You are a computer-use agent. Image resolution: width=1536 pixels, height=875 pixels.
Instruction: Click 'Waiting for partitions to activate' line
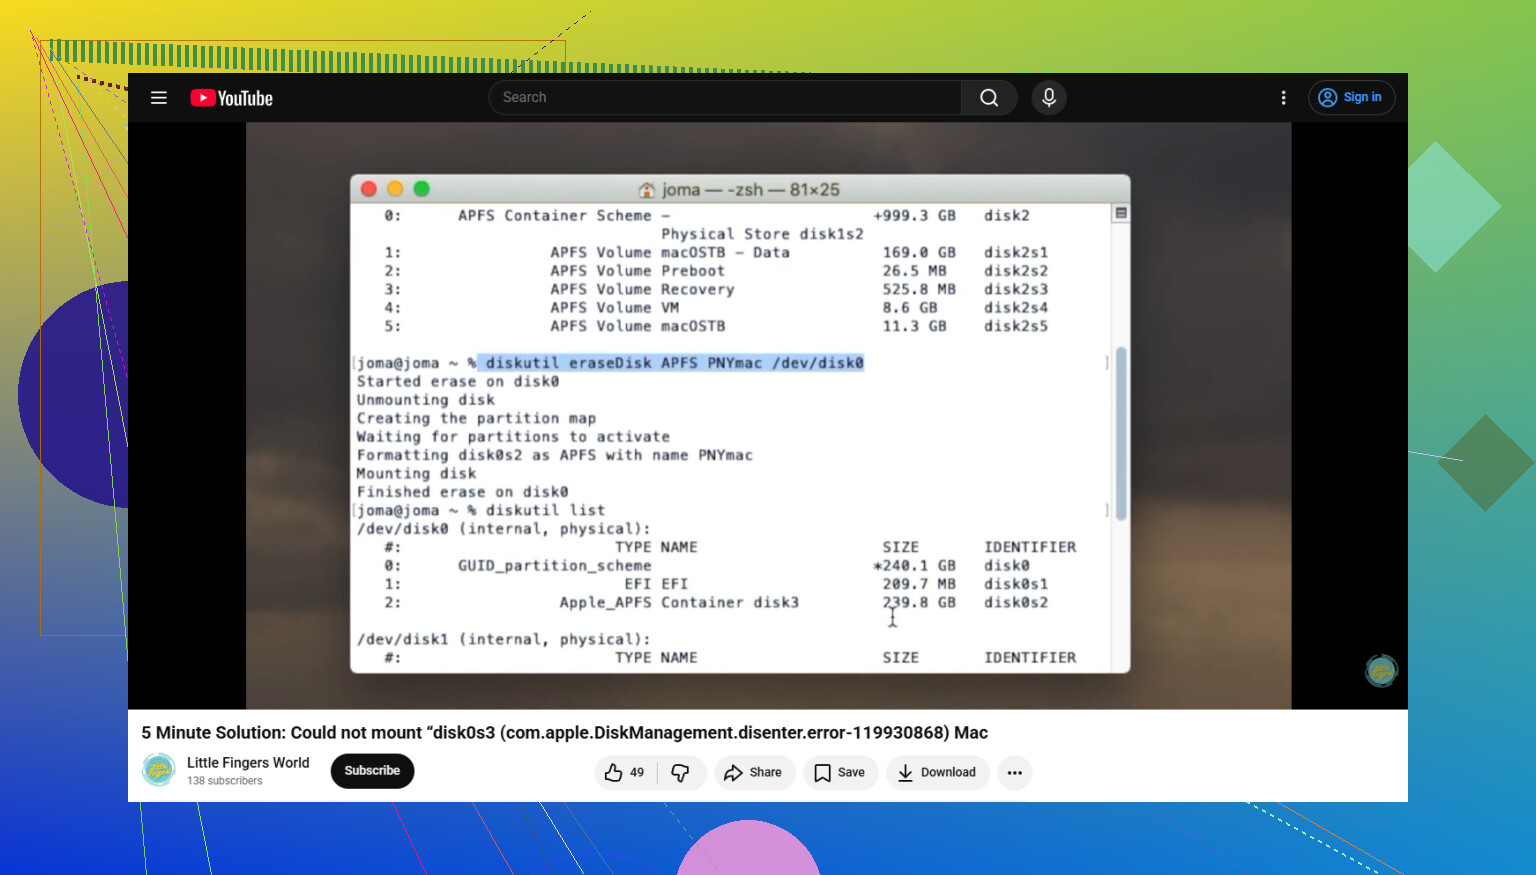click(x=513, y=437)
